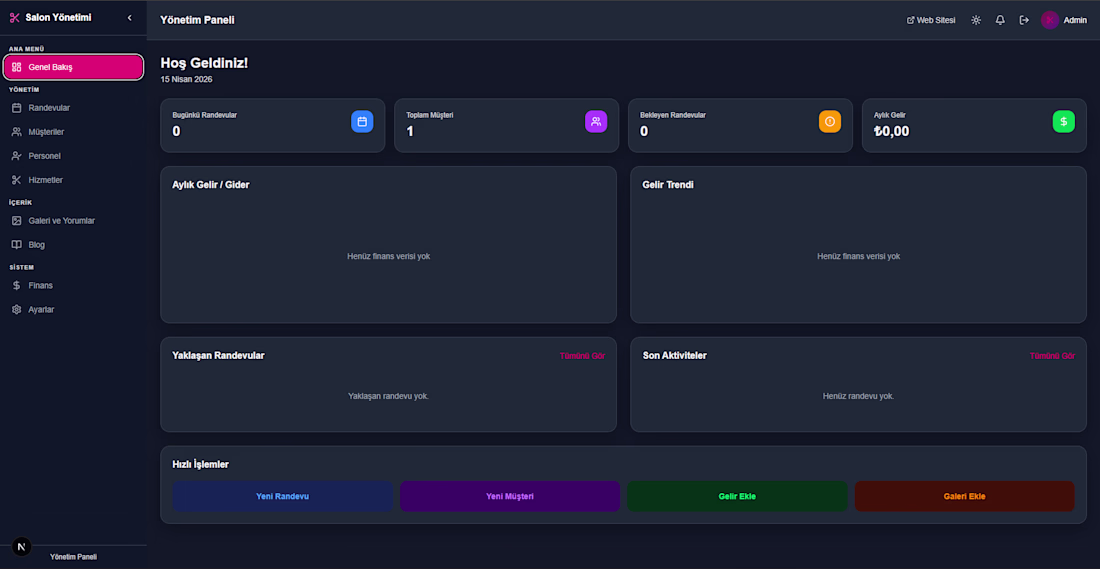
Task: Click the orange alert icon on Bekleyen Randevular
Action: pyautogui.click(x=830, y=121)
